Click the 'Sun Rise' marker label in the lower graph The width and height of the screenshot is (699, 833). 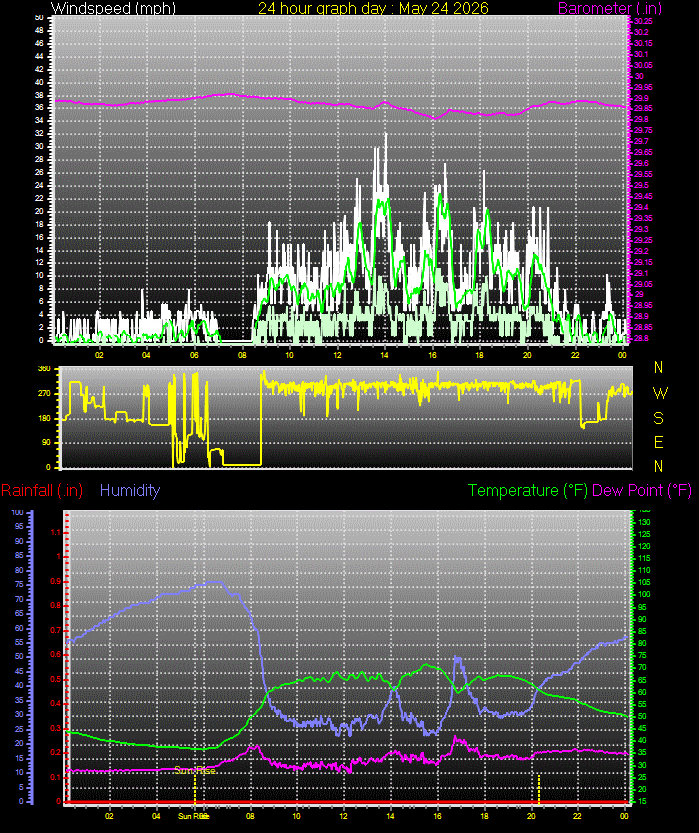195,770
